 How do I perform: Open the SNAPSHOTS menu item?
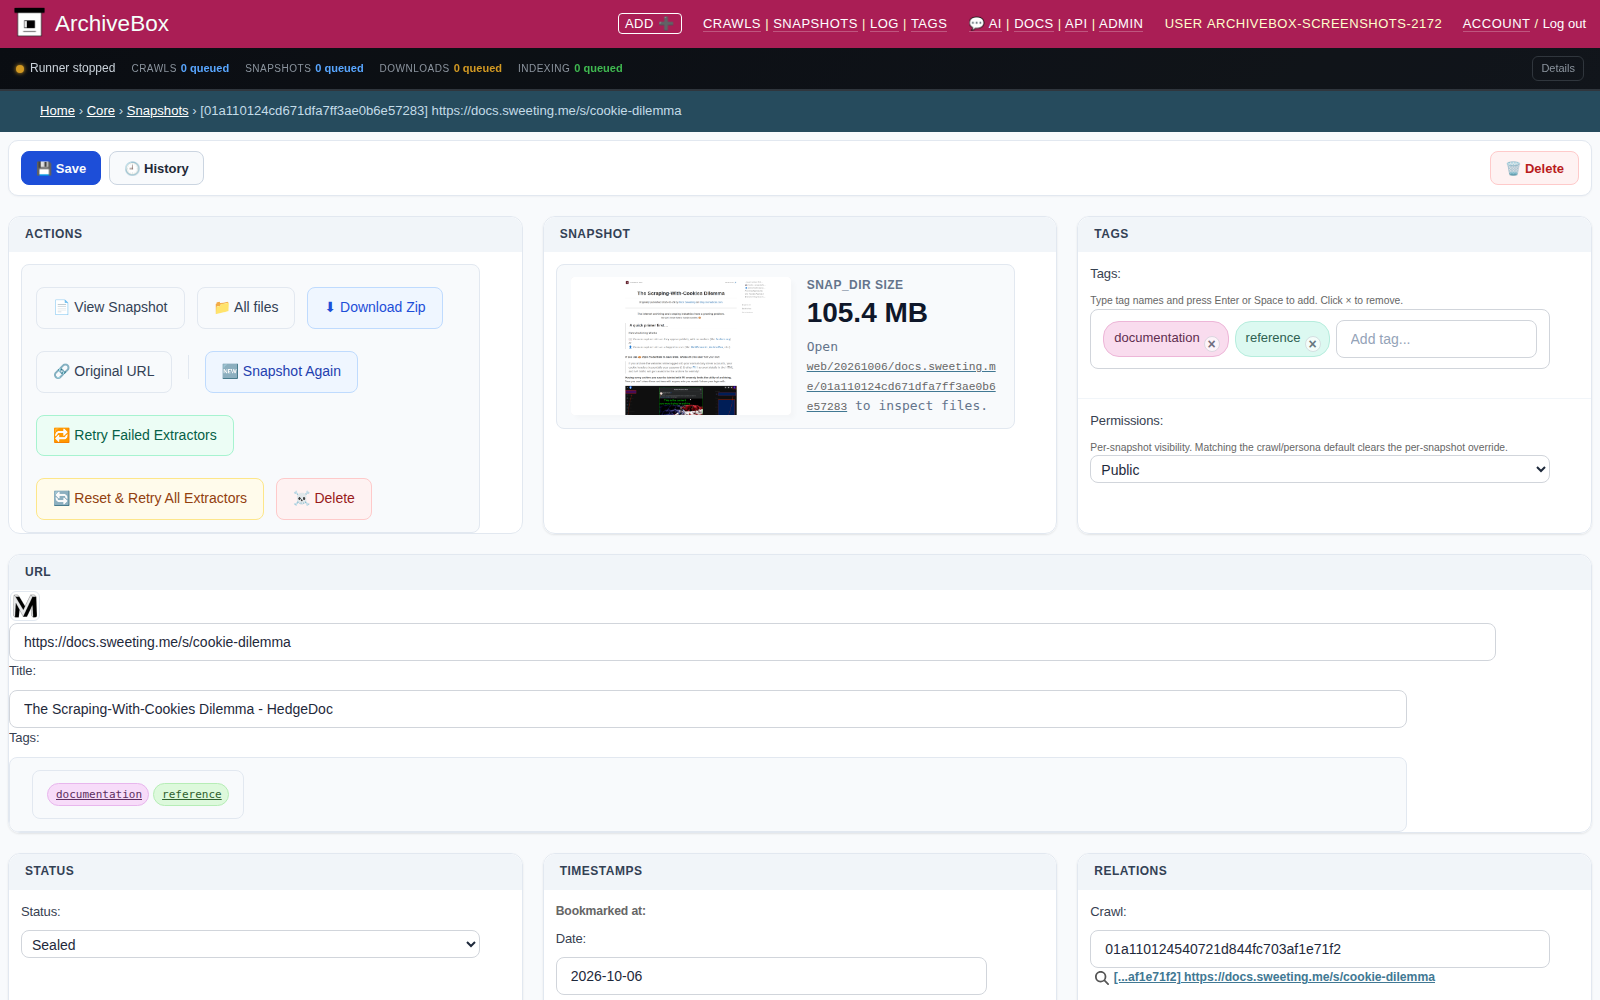click(815, 24)
